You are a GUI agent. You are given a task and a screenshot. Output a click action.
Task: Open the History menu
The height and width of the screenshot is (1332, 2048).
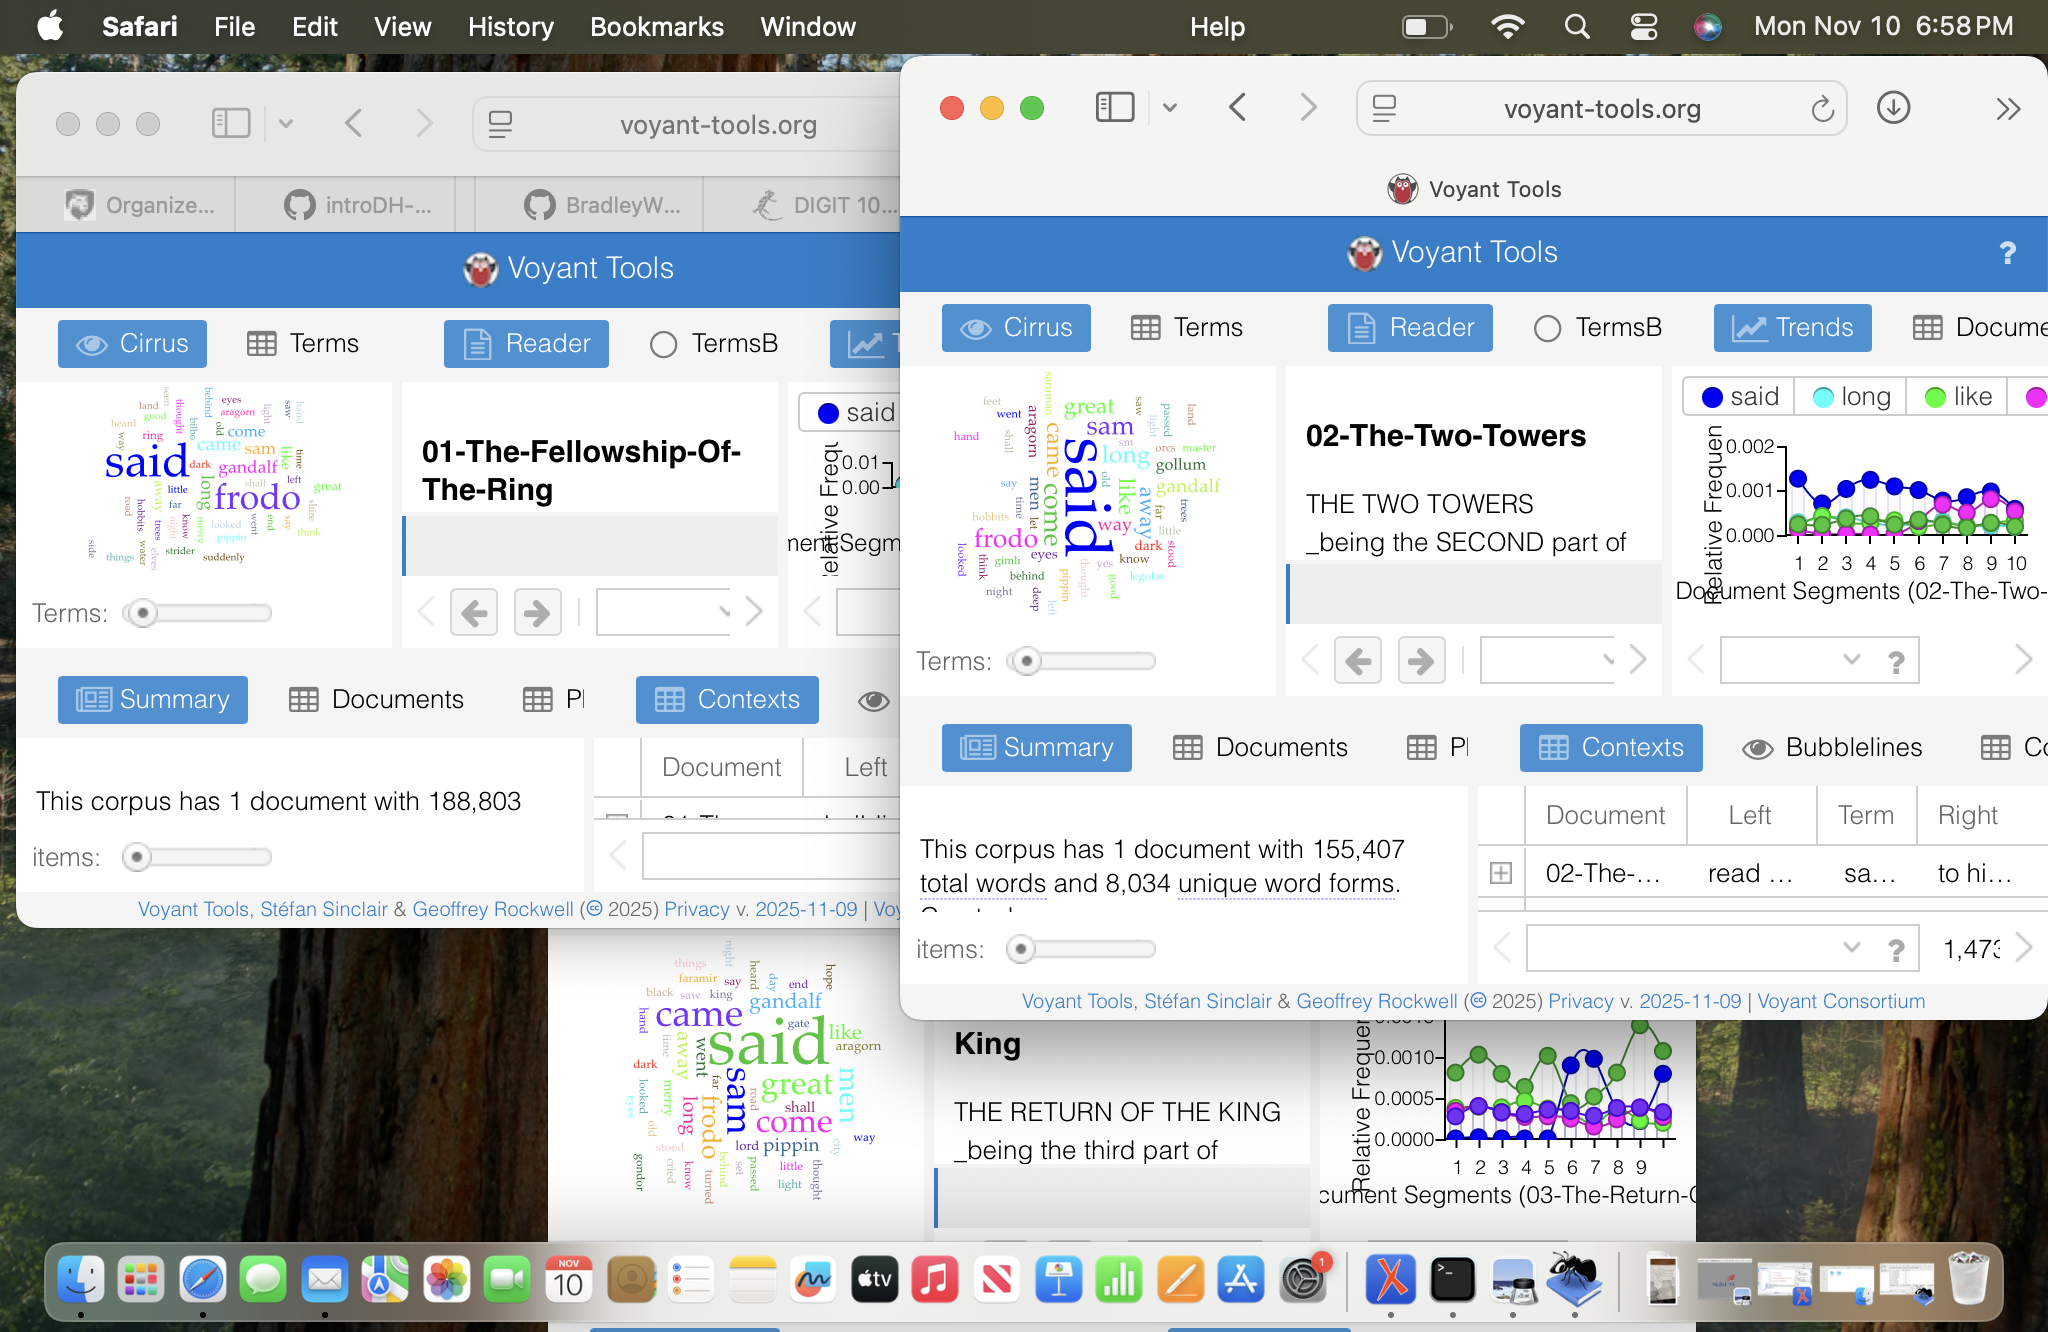(x=510, y=27)
